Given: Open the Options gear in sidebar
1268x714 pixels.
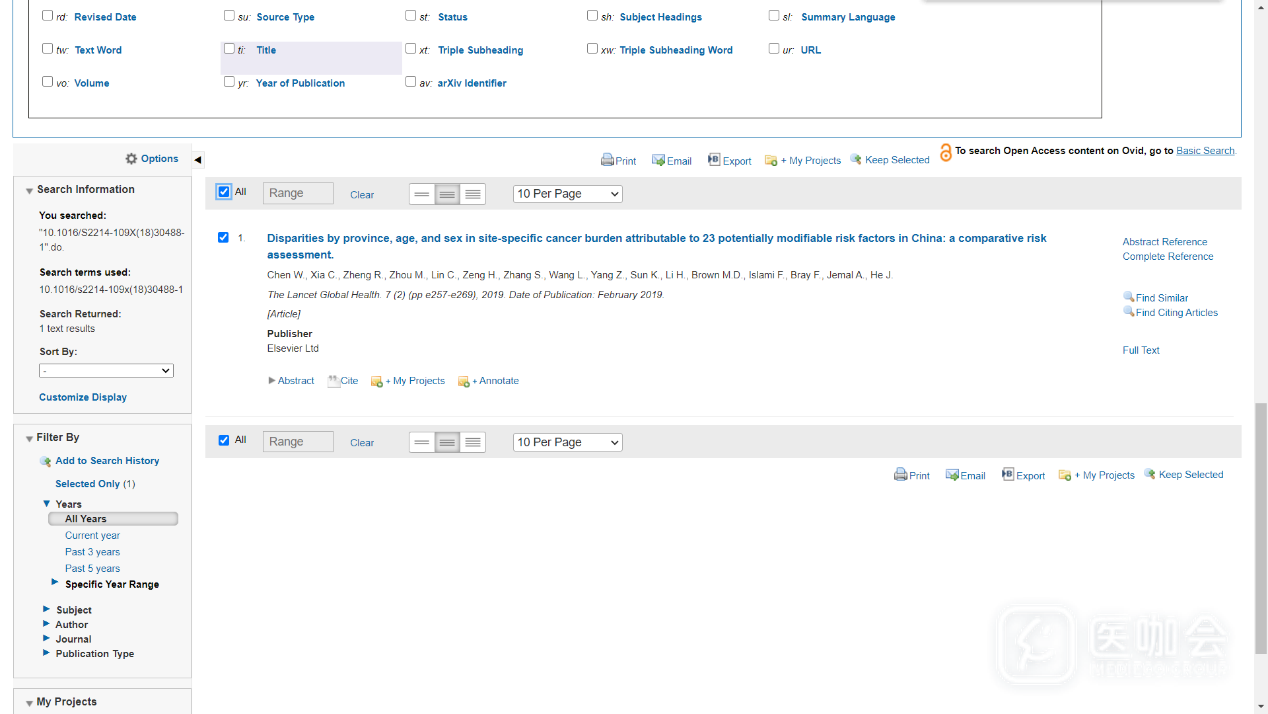Looking at the screenshot, I should pos(132,159).
